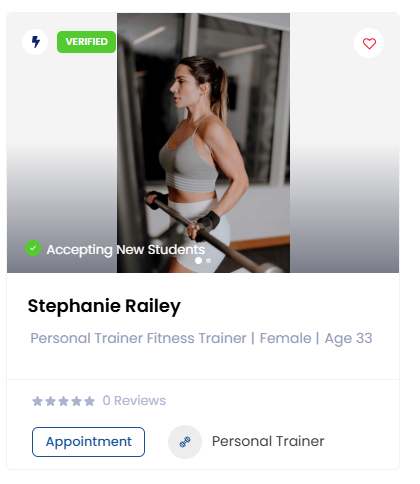Favorite the trainer with the heart icon
Screen dimensions: 420x484
369,43
